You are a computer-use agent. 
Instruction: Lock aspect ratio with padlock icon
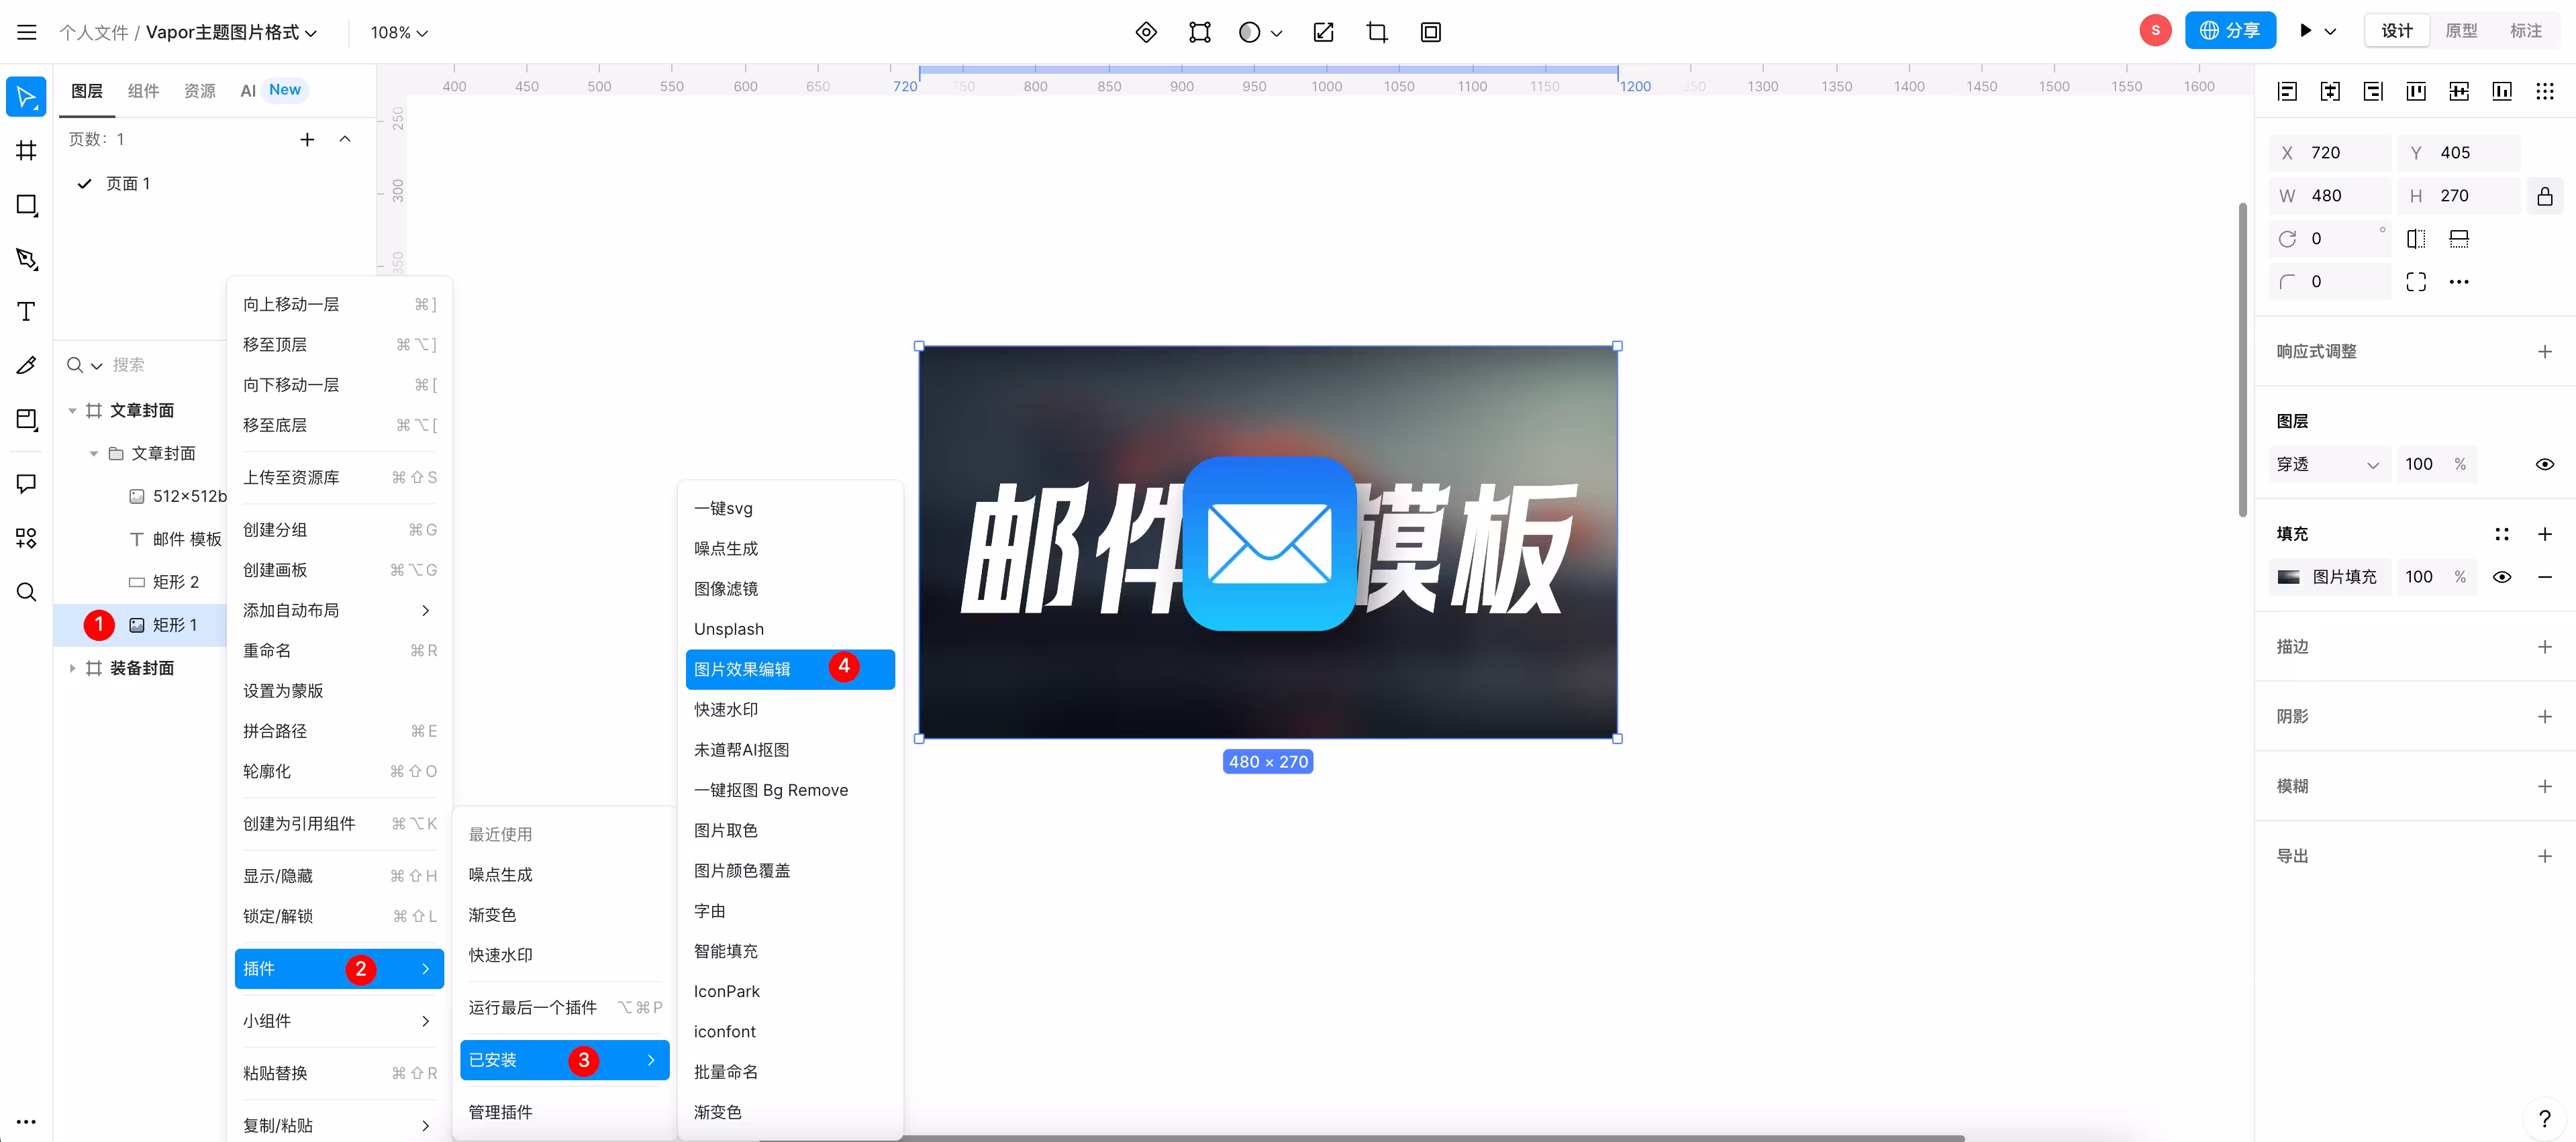pos(2545,196)
